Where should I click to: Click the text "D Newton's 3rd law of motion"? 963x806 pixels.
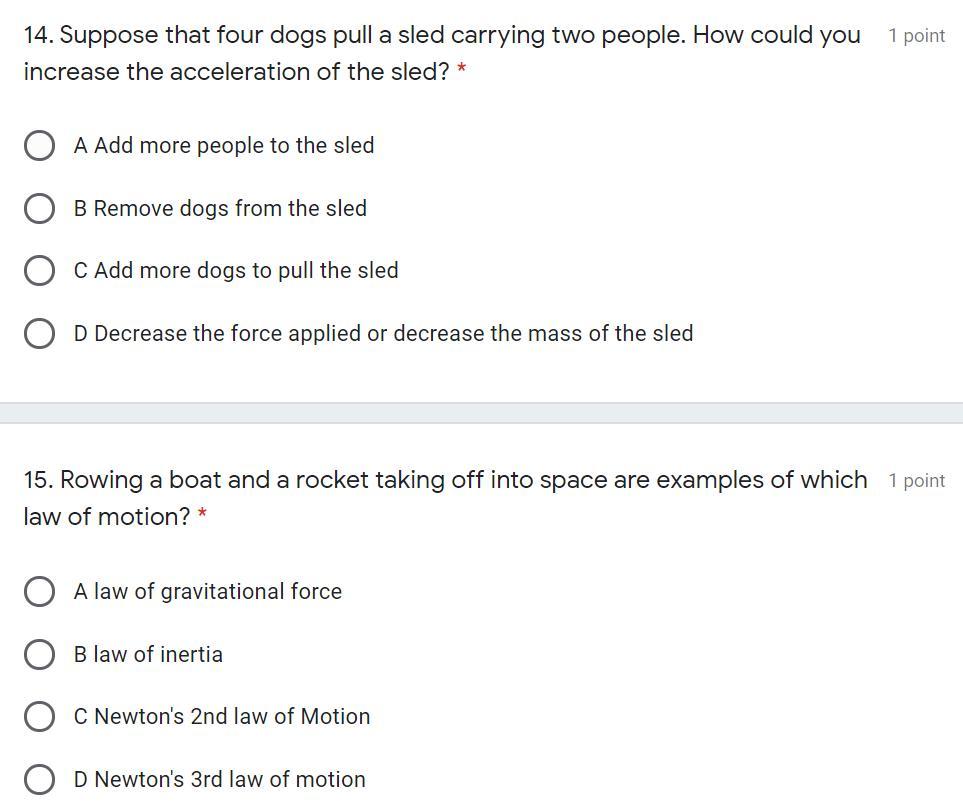click(x=219, y=779)
